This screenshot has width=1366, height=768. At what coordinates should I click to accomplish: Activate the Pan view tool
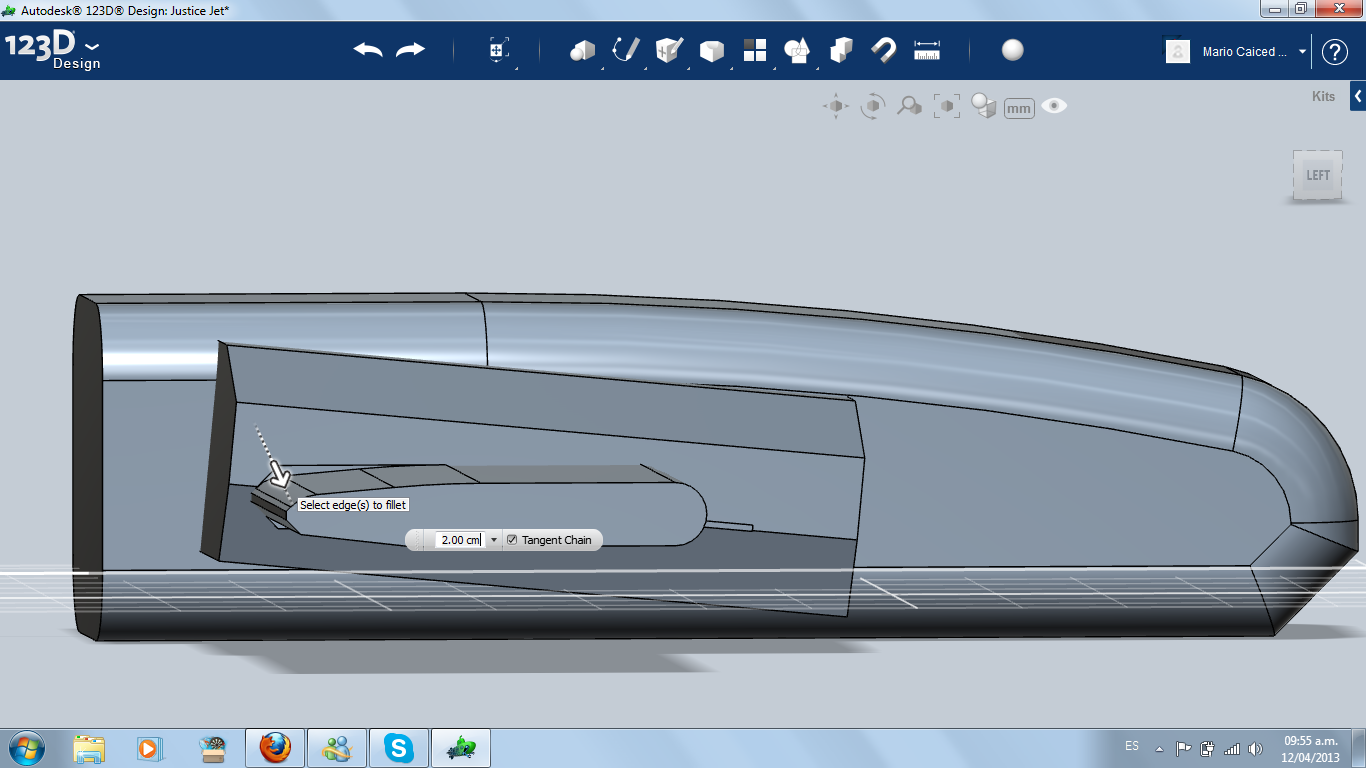click(836, 106)
